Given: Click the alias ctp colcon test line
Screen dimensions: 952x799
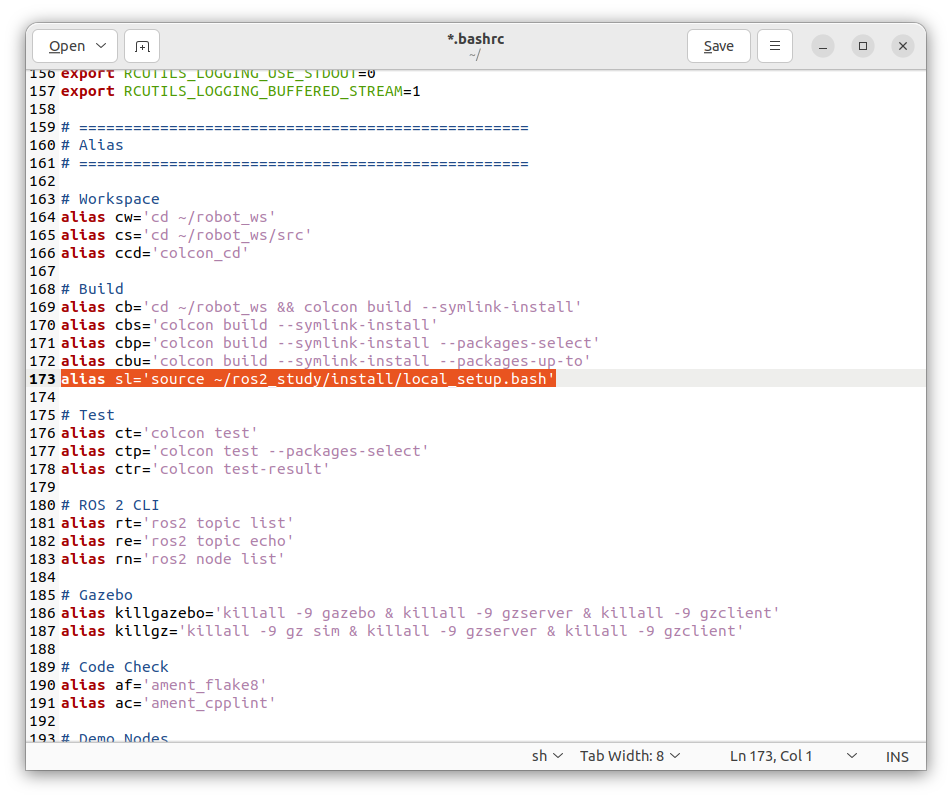Looking at the screenshot, I should [245, 451].
